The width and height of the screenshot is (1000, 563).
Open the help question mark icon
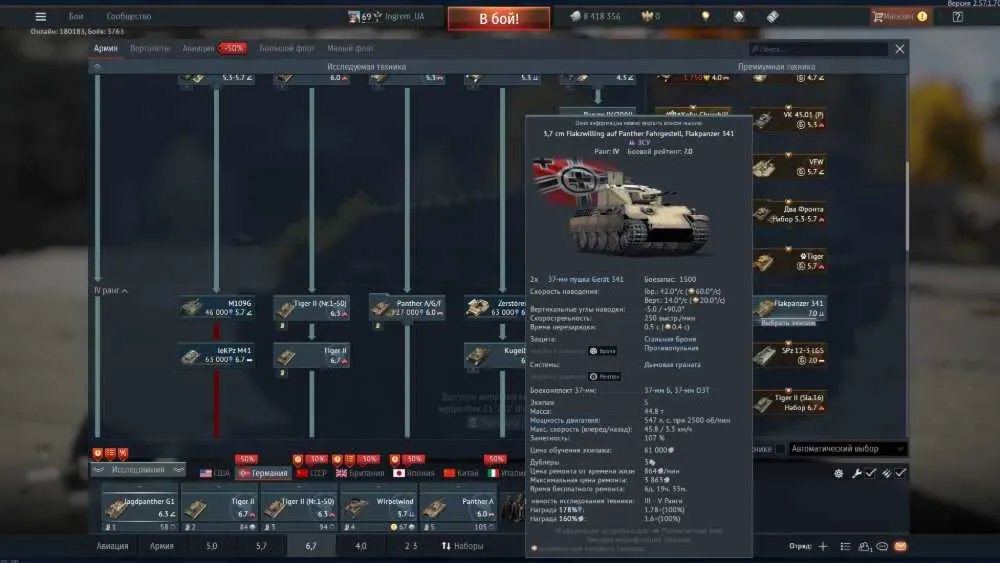point(957,17)
